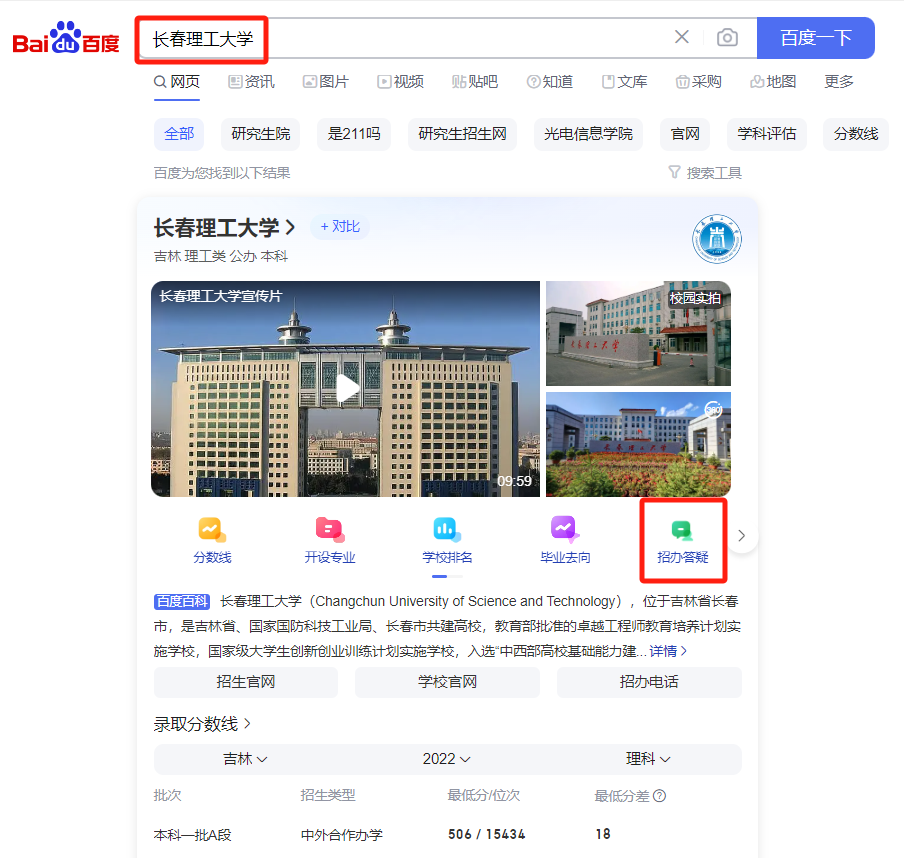904x858 pixels.
Task: Open the 吉林 province dropdown
Action: 245,759
